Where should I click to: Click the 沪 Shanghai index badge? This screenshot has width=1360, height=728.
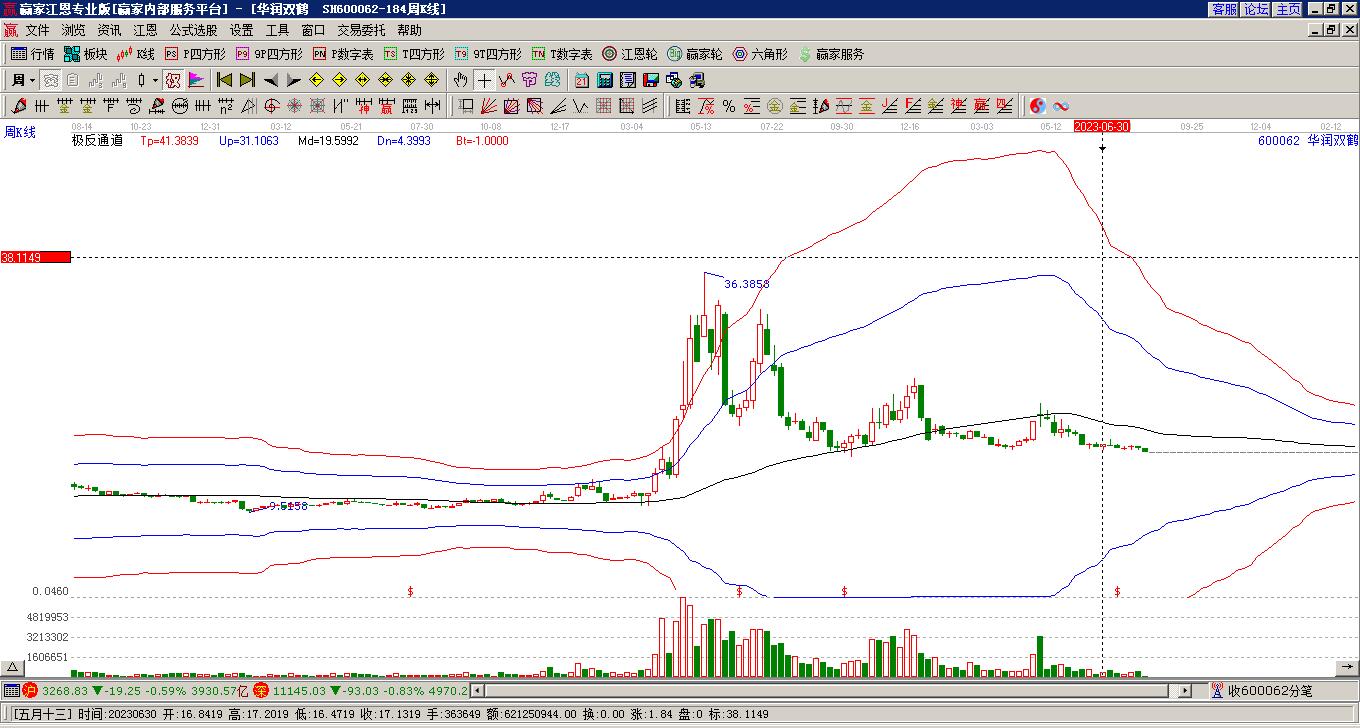(30, 690)
